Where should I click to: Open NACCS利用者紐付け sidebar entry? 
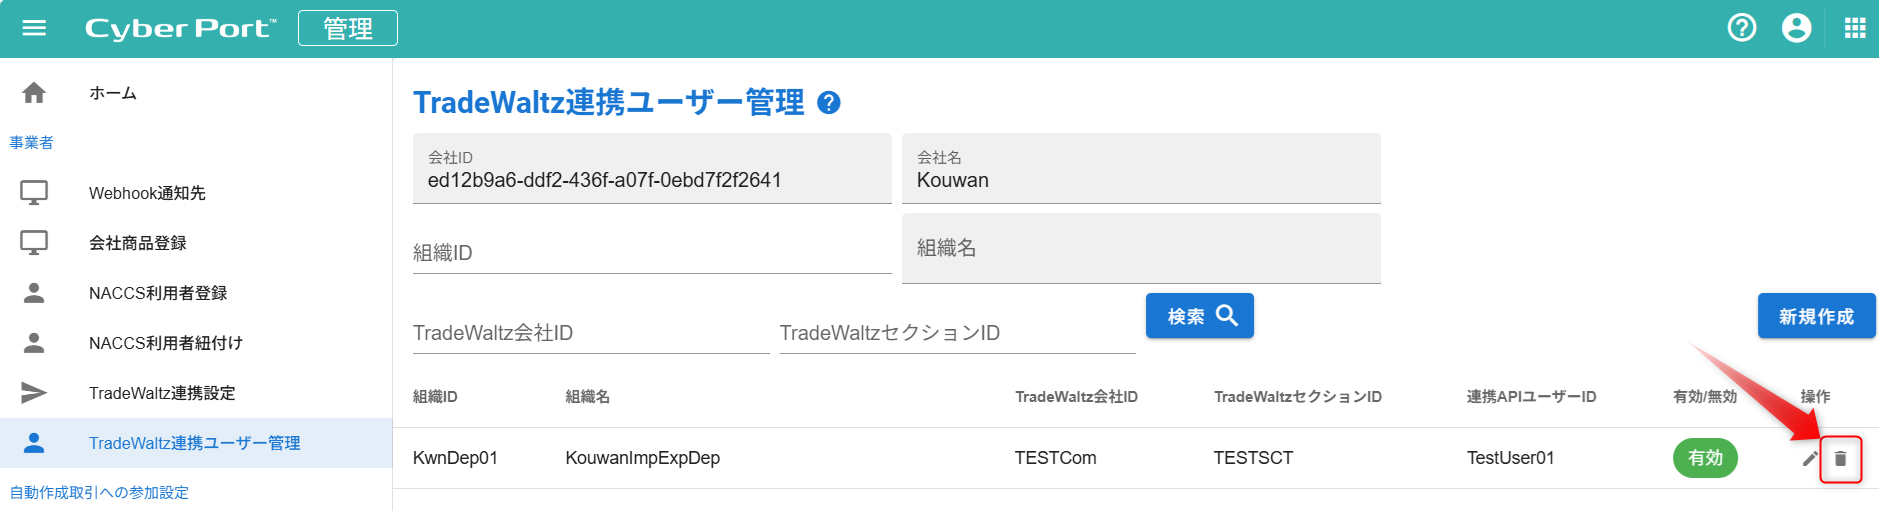tap(166, 343)
